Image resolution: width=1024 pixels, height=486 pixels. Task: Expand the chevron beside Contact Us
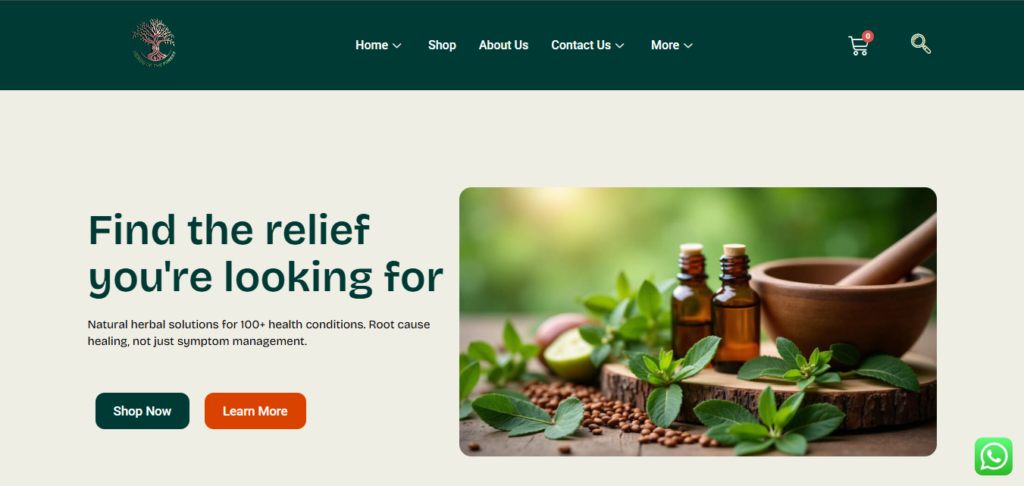point(620,46)
